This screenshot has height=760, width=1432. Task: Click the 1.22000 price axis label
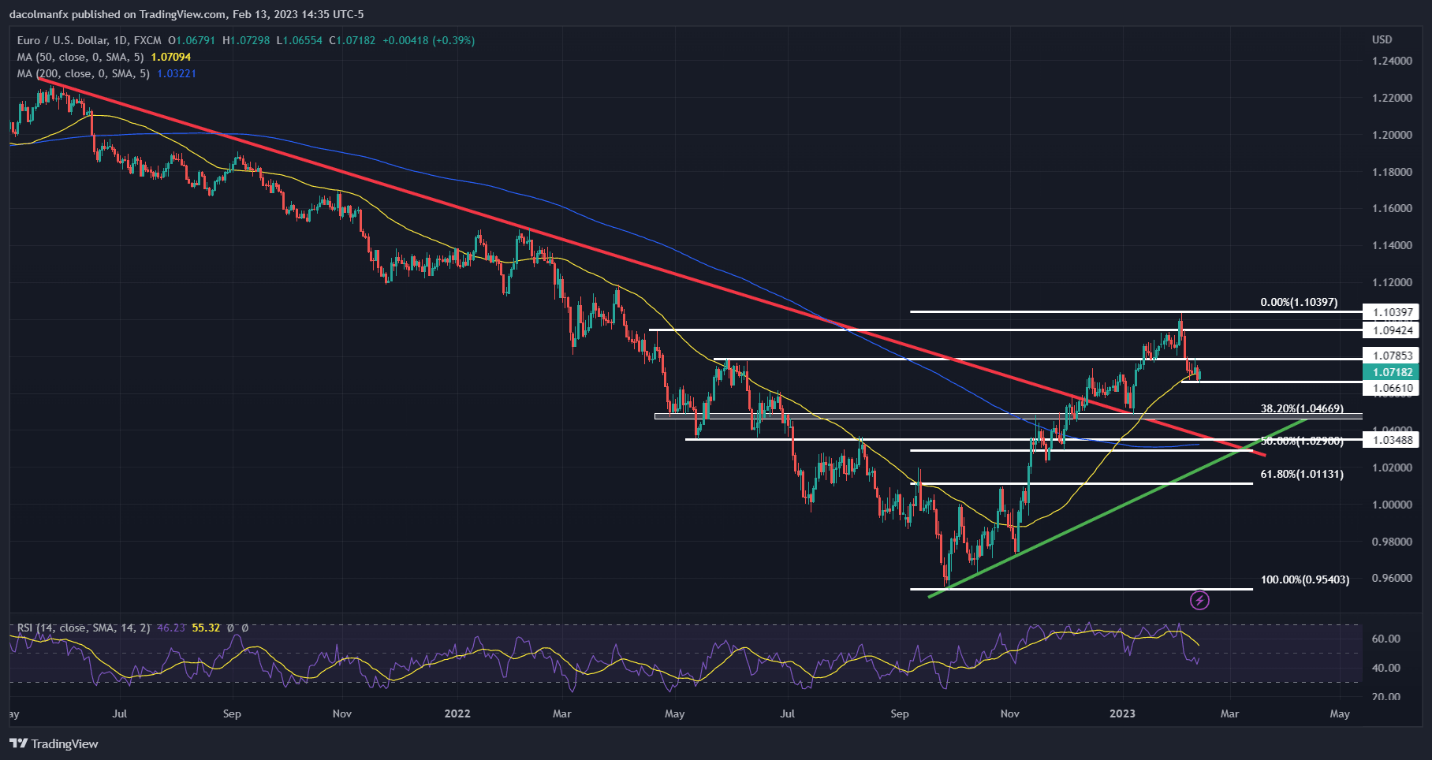(1390, 98)
